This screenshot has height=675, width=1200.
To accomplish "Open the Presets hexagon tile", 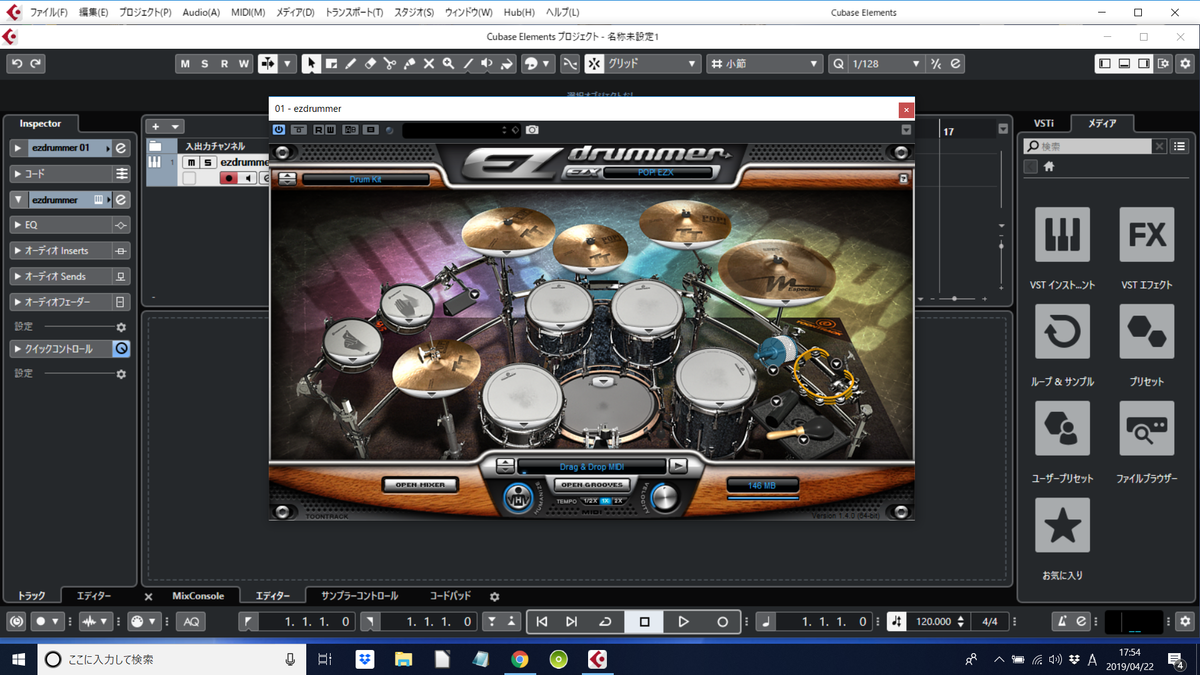I will pyautogui.click(x=1146, y=332).
